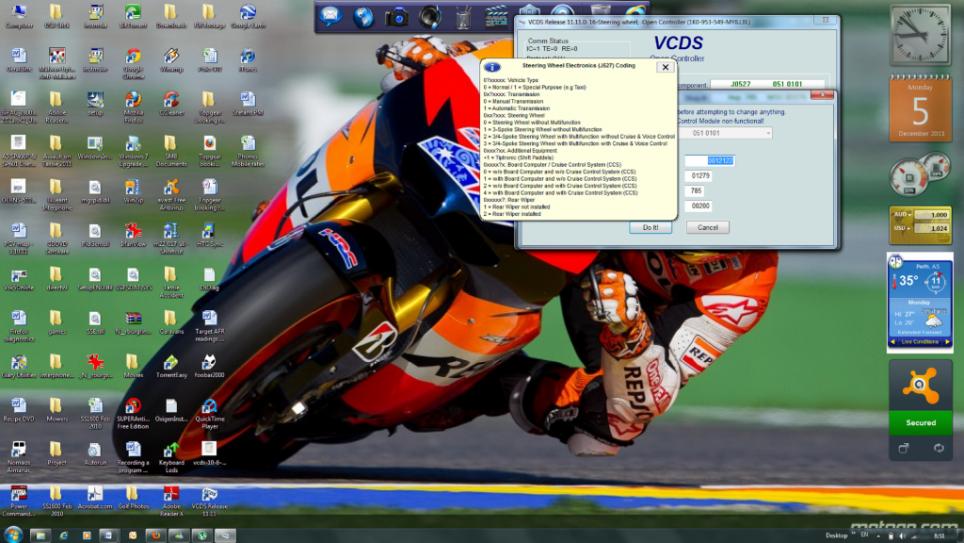This screenshot has height=543, width=964.
Task: Open Google Earth desktop shortcut
Action: pyautogui.click(x=248, y=16)
